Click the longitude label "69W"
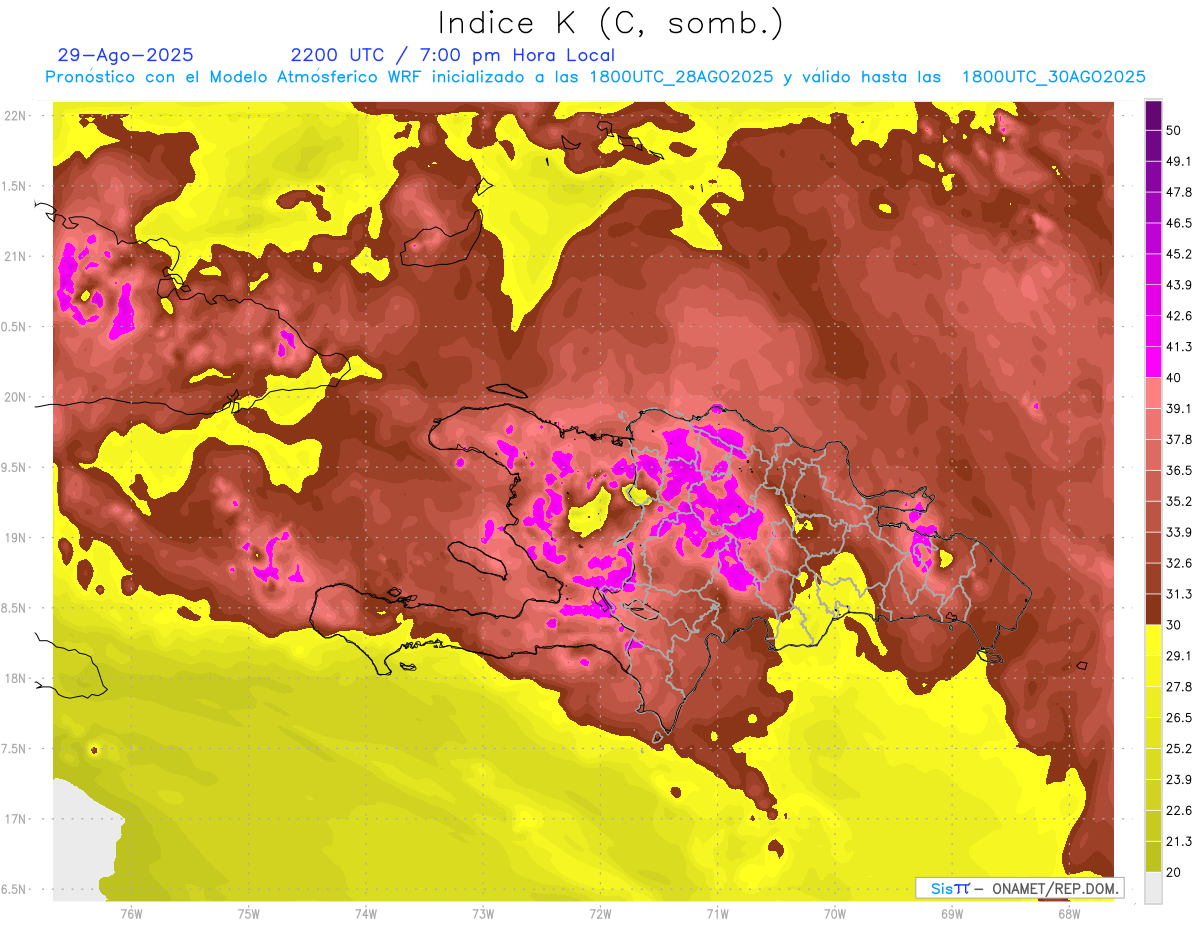This screenshot has height=927, width=1200. 951,914
